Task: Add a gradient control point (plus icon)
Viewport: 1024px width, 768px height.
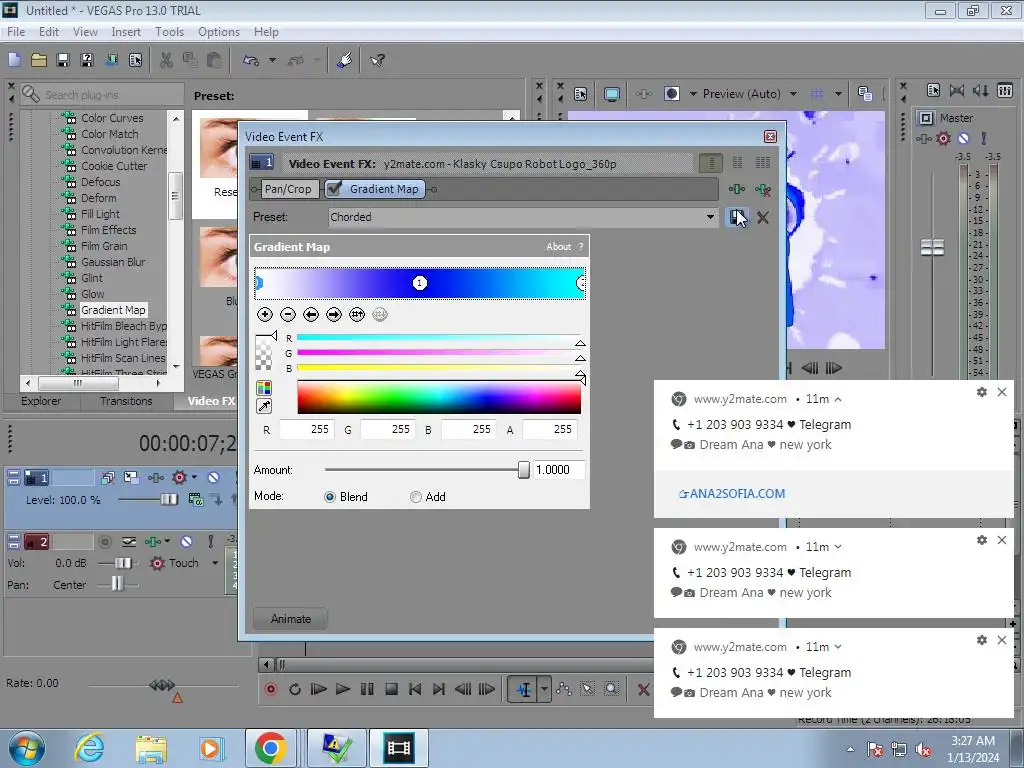Action: tap(264, 315)
